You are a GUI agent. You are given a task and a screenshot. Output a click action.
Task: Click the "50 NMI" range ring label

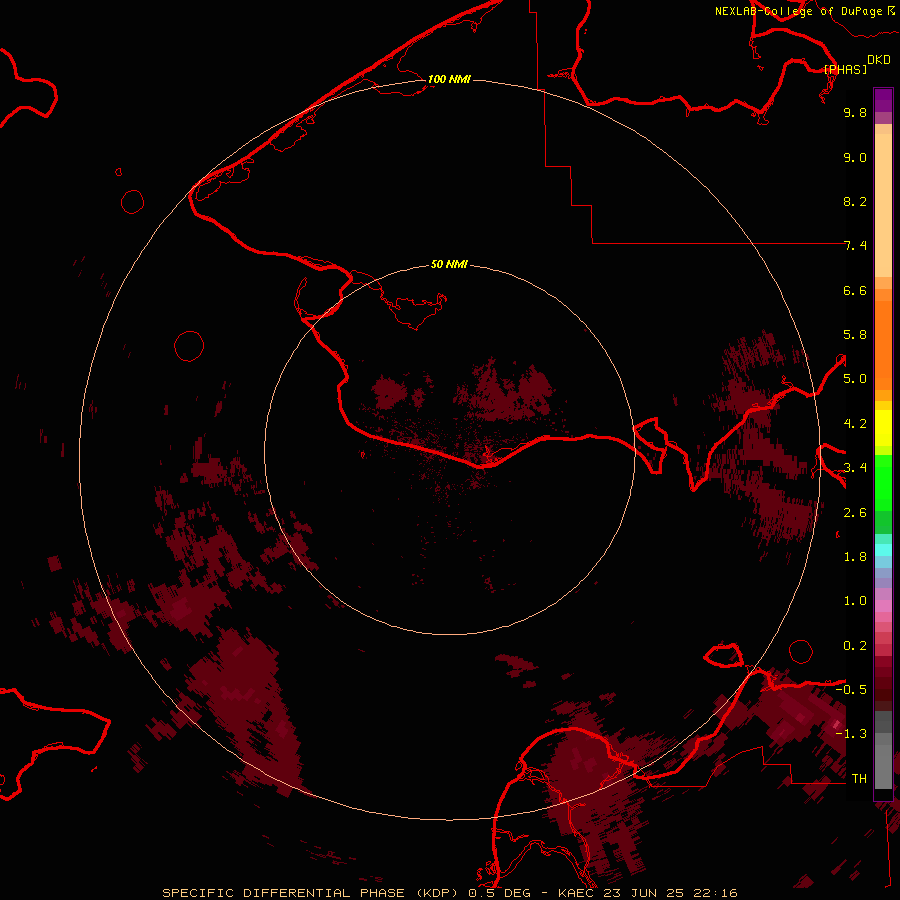click(449, 265)
